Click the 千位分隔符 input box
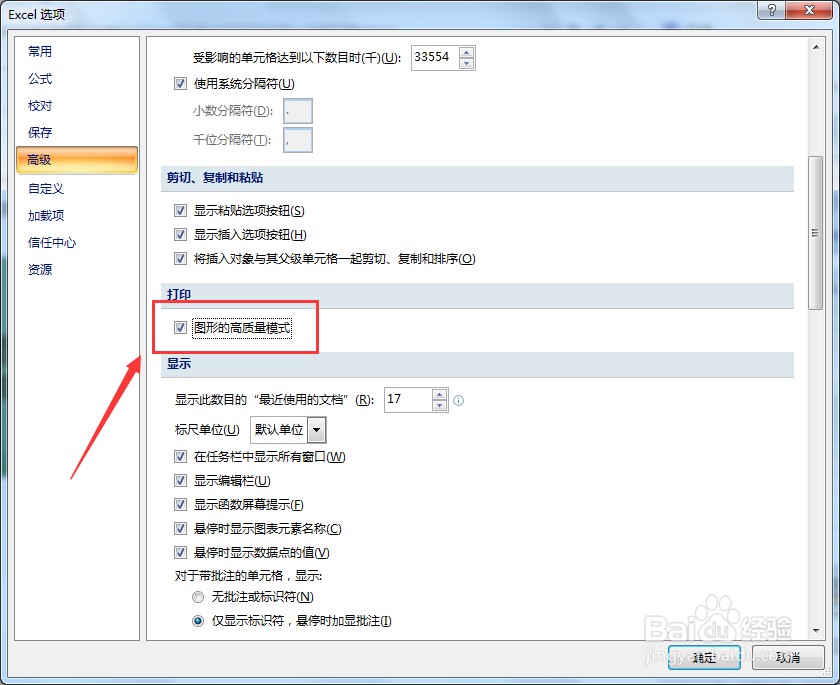Screen dimensions: 840x685 pyautogui.click(x=298, y=140)
